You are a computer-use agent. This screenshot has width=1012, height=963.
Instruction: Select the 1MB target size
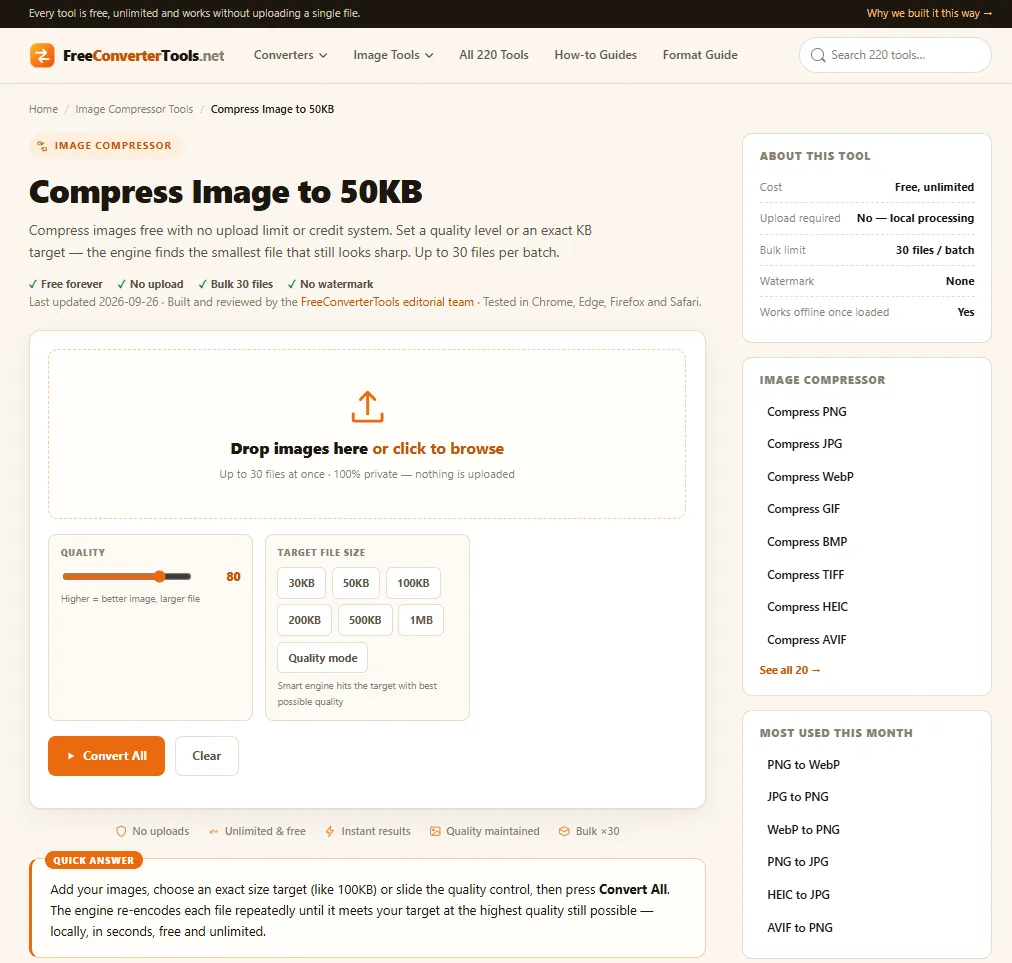[421, 620]
